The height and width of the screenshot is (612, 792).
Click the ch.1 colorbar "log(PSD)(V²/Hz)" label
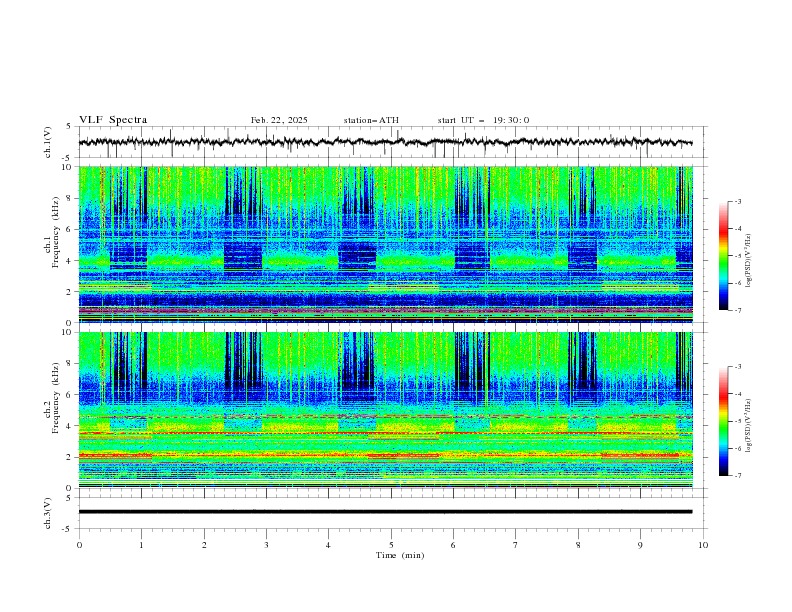[x=749, y=261]
